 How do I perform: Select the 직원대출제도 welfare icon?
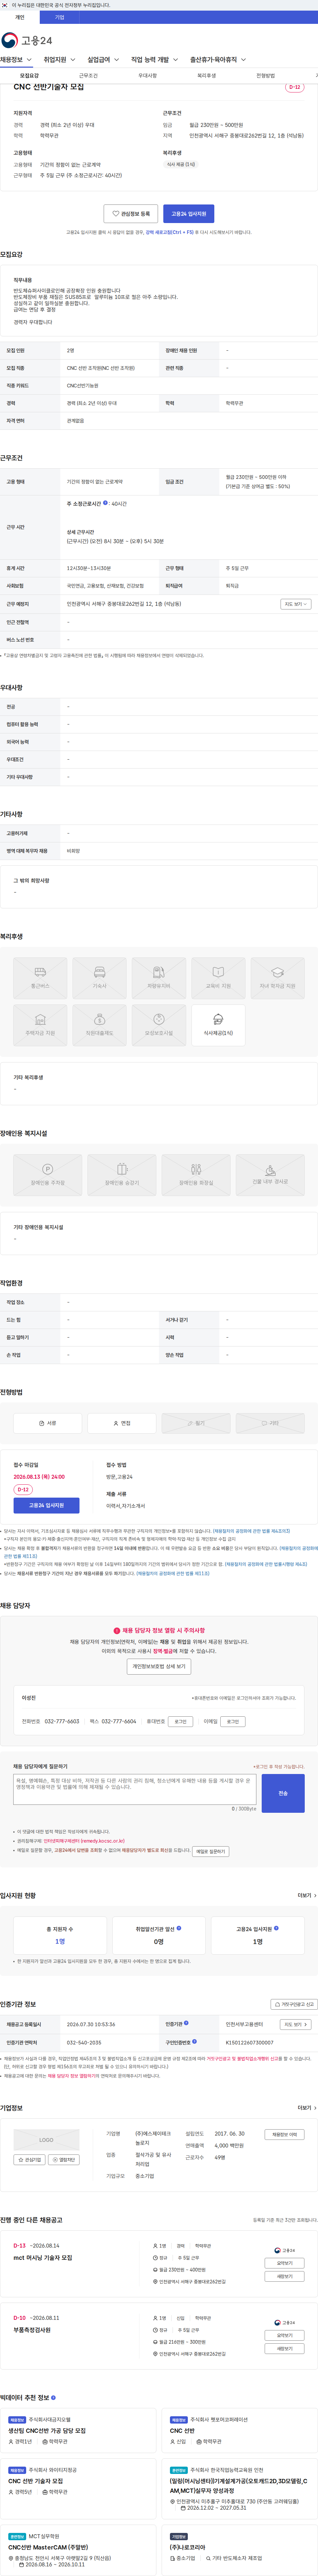(x=99, y=1025)
